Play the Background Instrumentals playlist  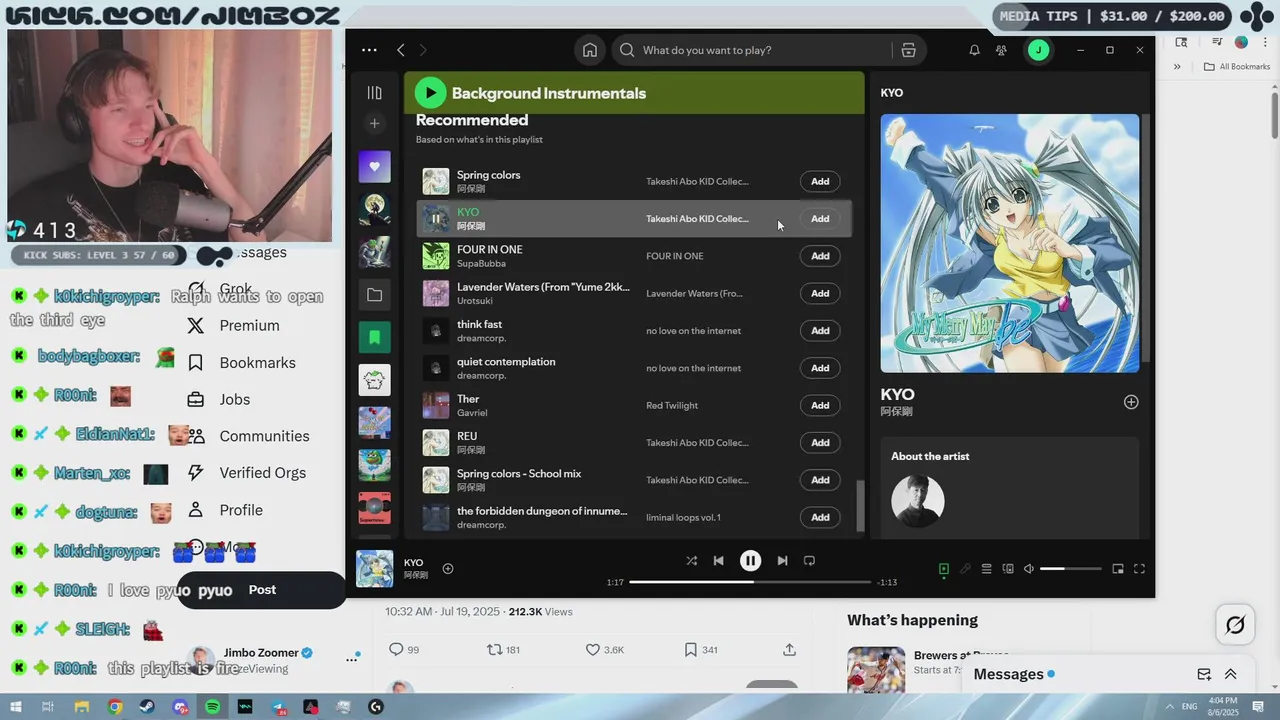tap(430, 93)
